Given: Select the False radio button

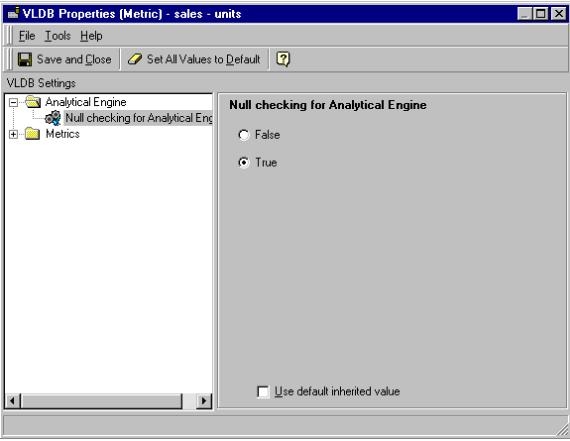Looking at the screenshot, I should point(244,135).
